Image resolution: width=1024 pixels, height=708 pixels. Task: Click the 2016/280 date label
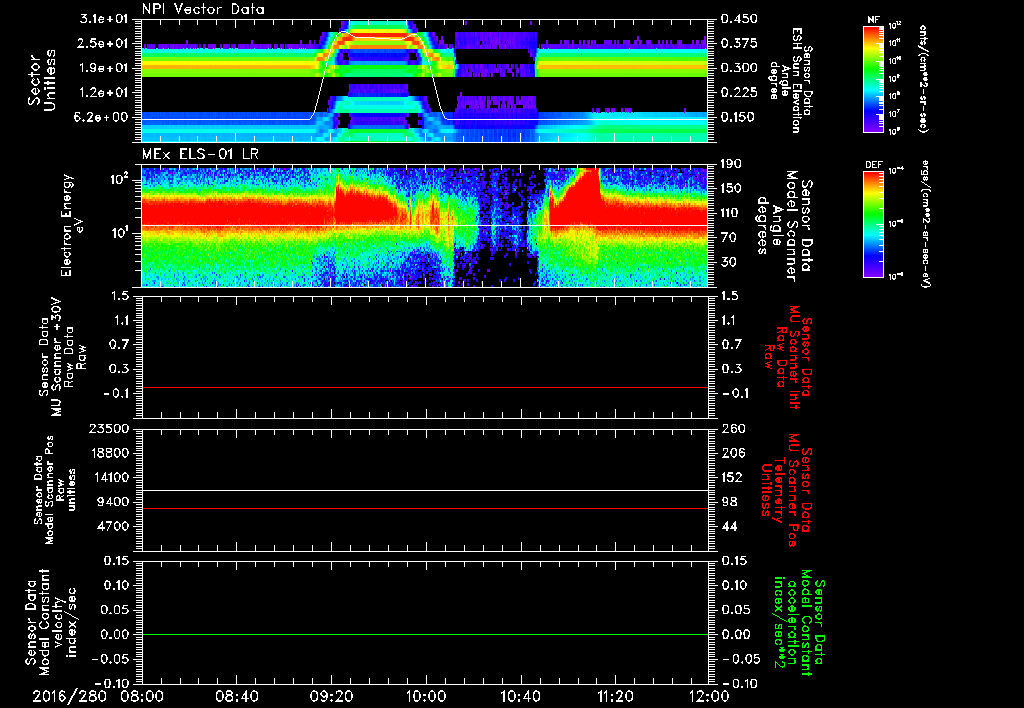tap(68, 695)
